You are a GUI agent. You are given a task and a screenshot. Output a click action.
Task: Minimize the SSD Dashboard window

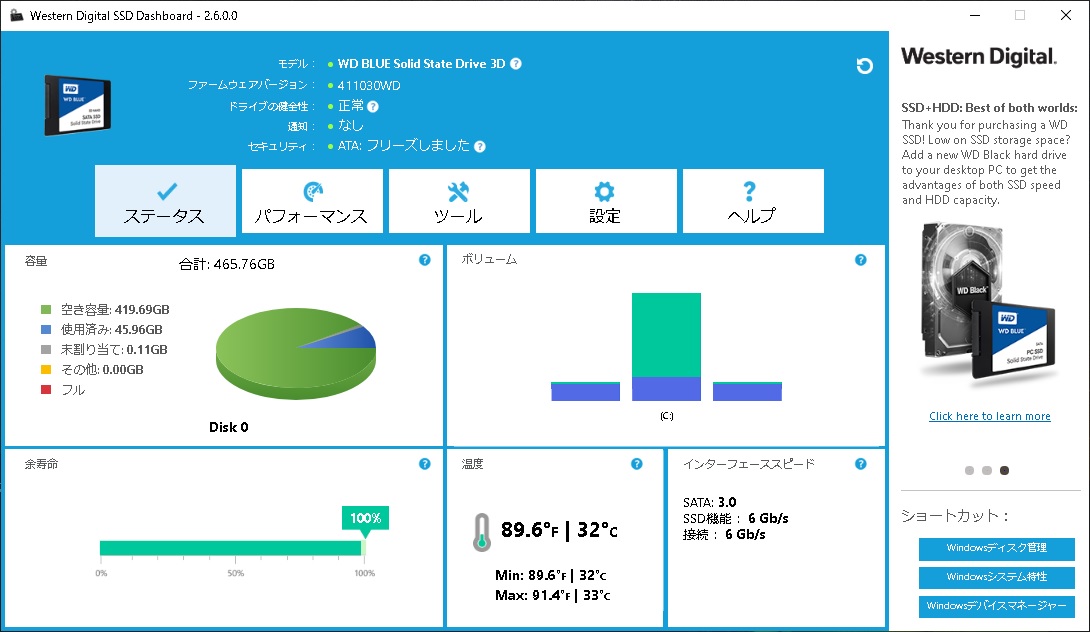975,15
